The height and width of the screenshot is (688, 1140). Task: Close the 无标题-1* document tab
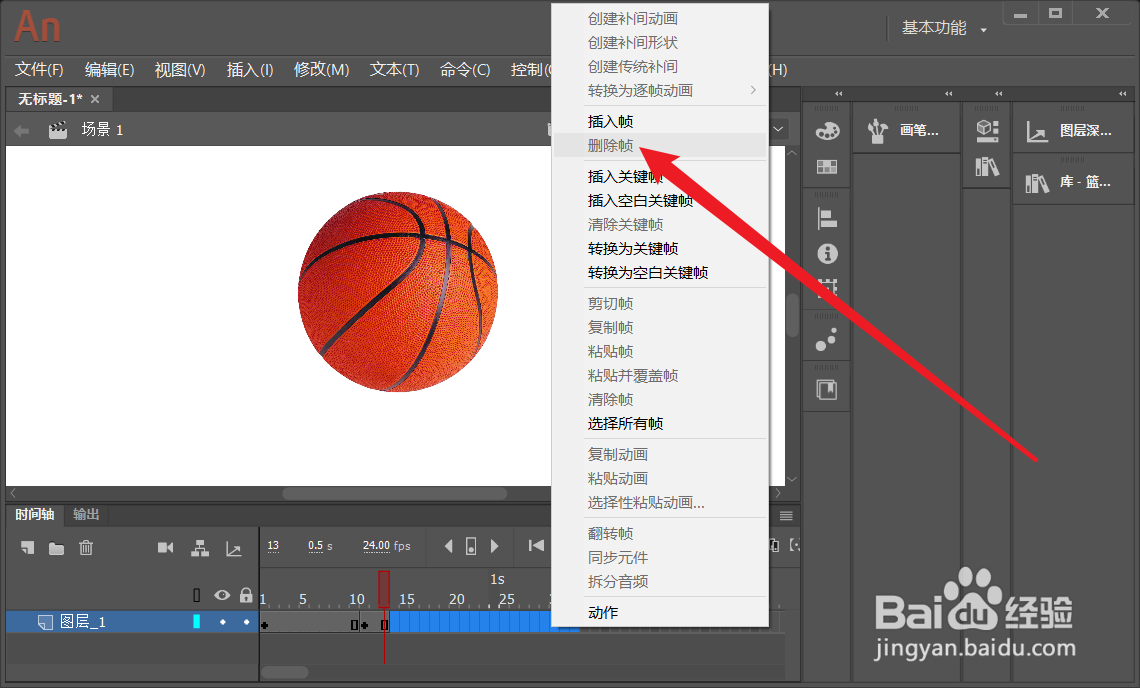95,99
